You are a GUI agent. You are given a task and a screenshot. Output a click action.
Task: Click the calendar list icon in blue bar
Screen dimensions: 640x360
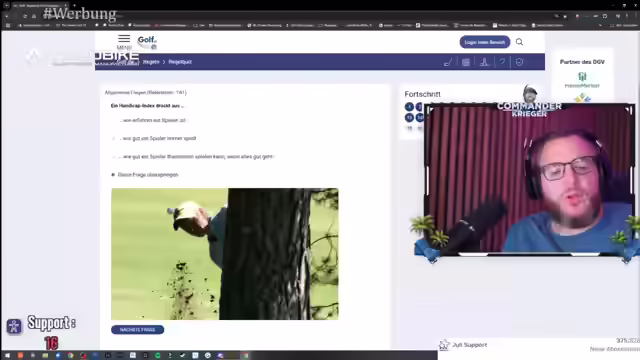click(x=466, y=62)
